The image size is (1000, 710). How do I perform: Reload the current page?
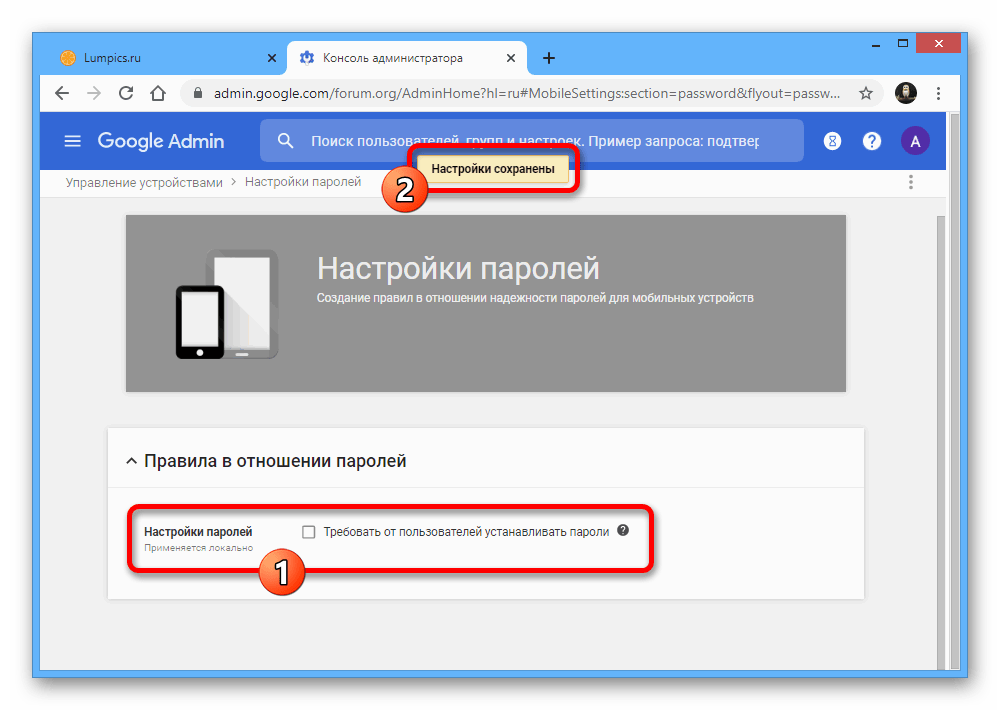point(126,93)
